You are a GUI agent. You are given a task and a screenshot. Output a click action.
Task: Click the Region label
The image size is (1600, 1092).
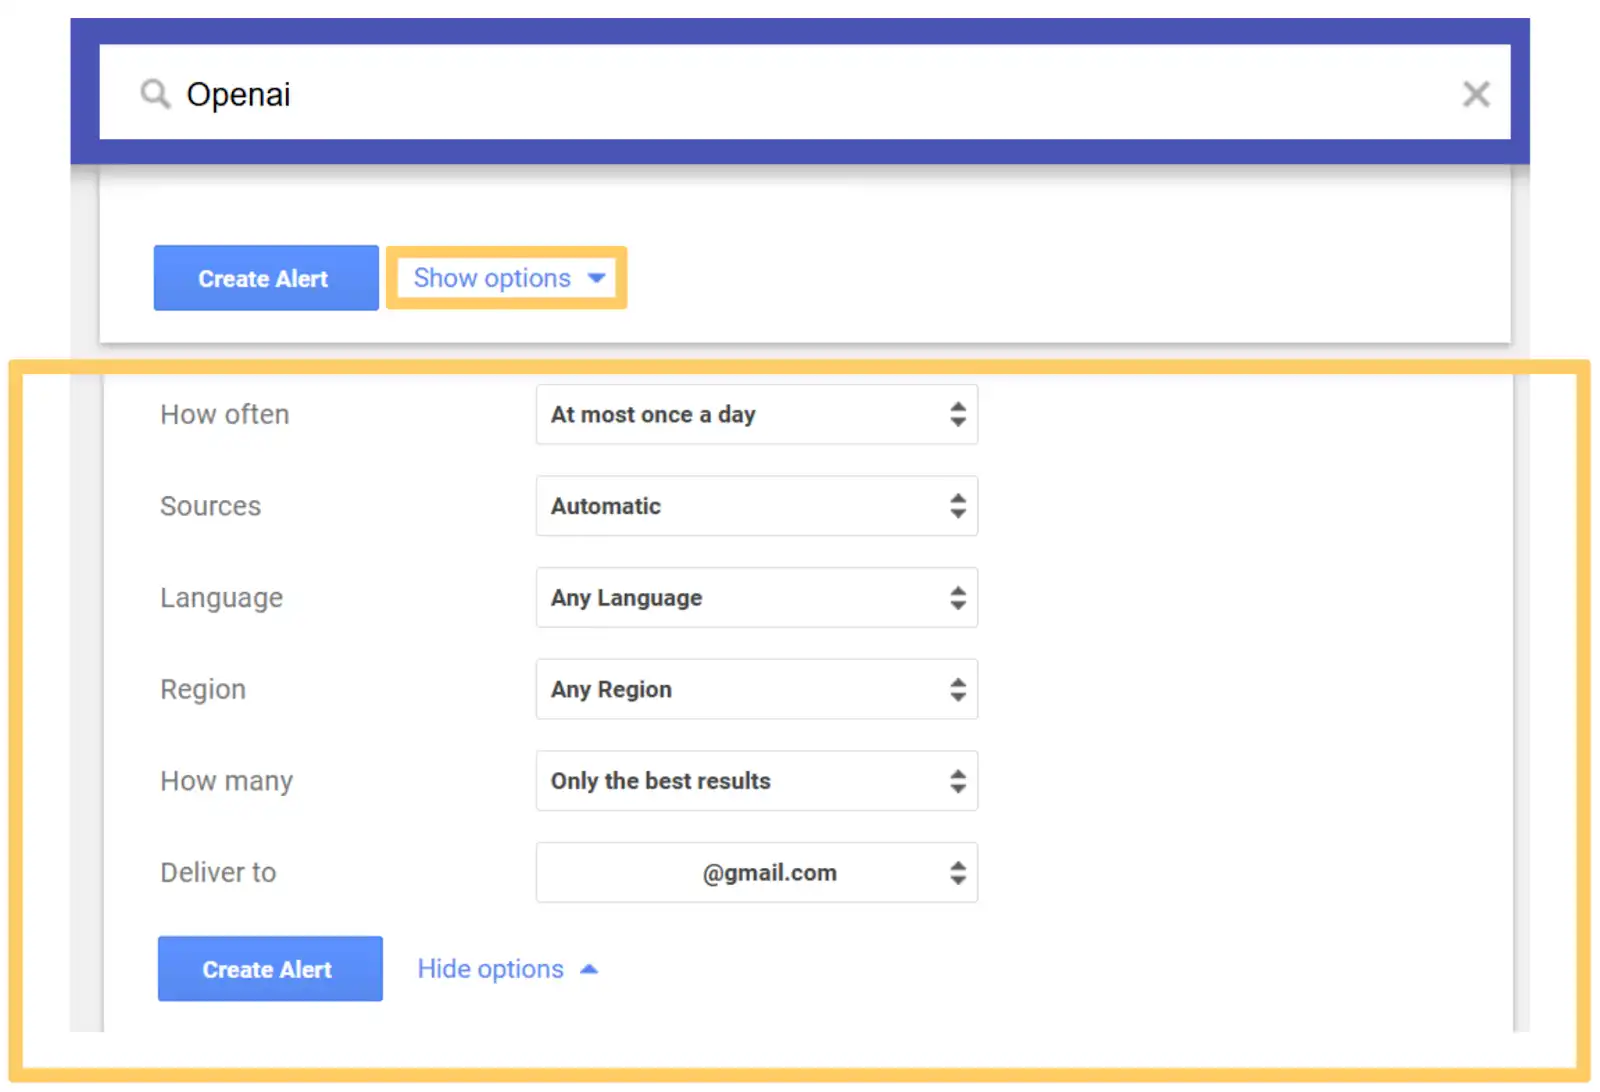click(203, 689)
